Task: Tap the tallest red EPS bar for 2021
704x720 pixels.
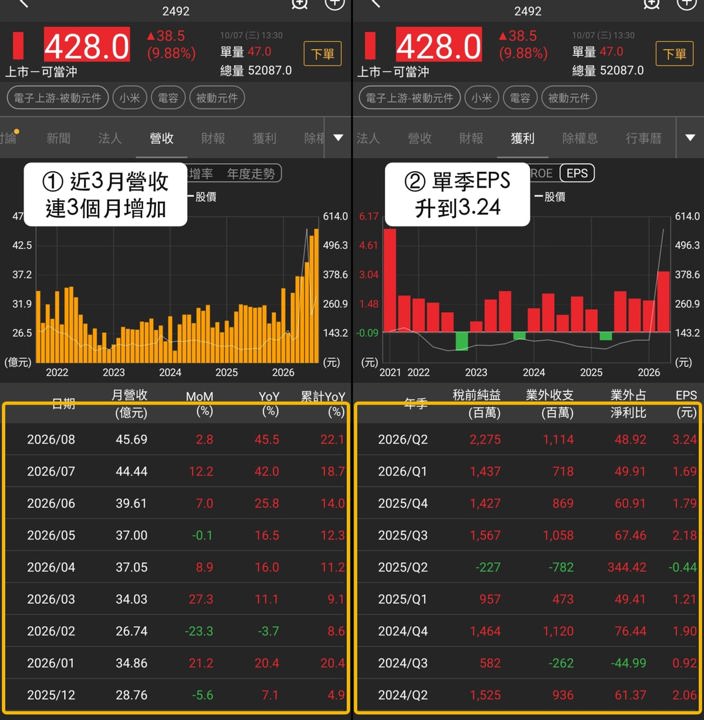Action: (389, 280)
